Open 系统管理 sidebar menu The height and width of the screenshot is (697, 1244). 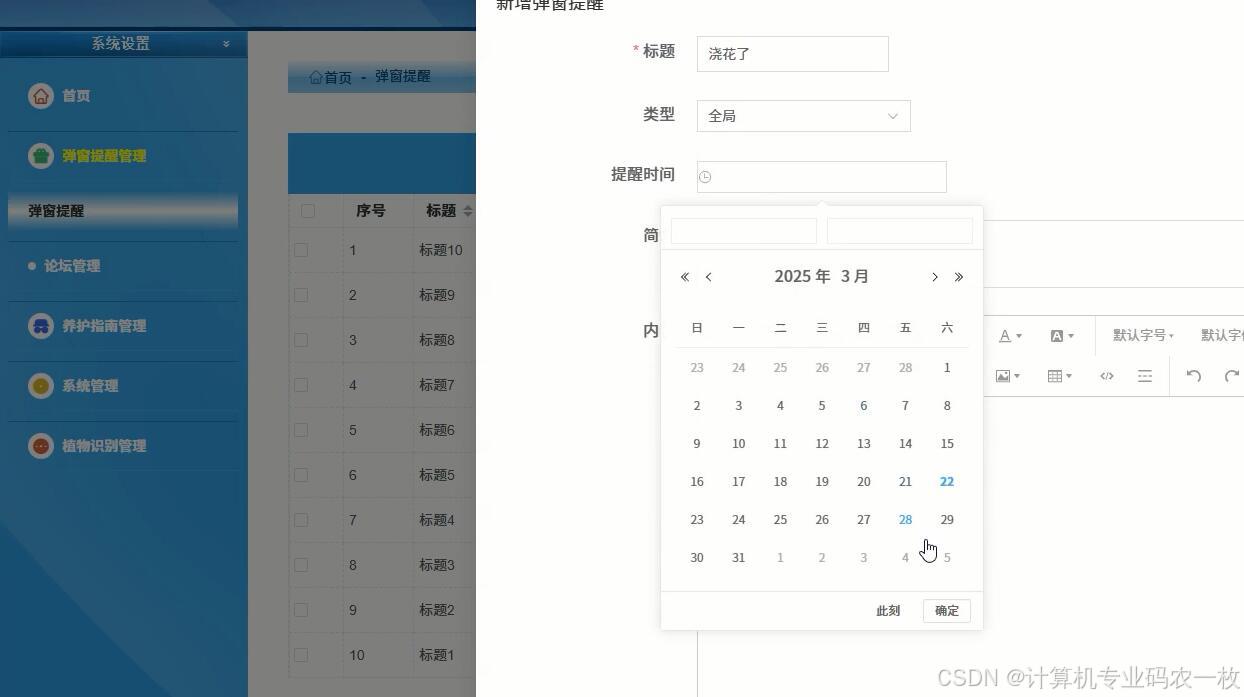(x=90, y=386)
